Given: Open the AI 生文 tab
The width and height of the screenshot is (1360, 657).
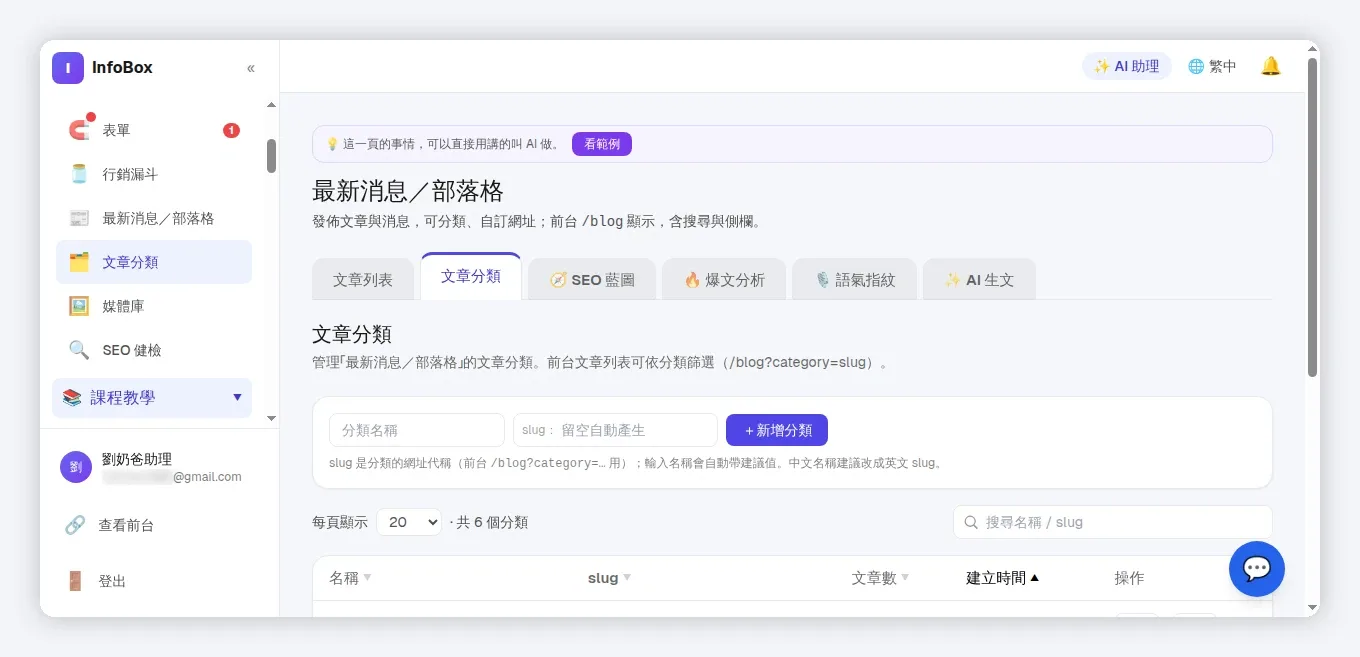Looking at the screenshot, I should [x=979, y=279].
